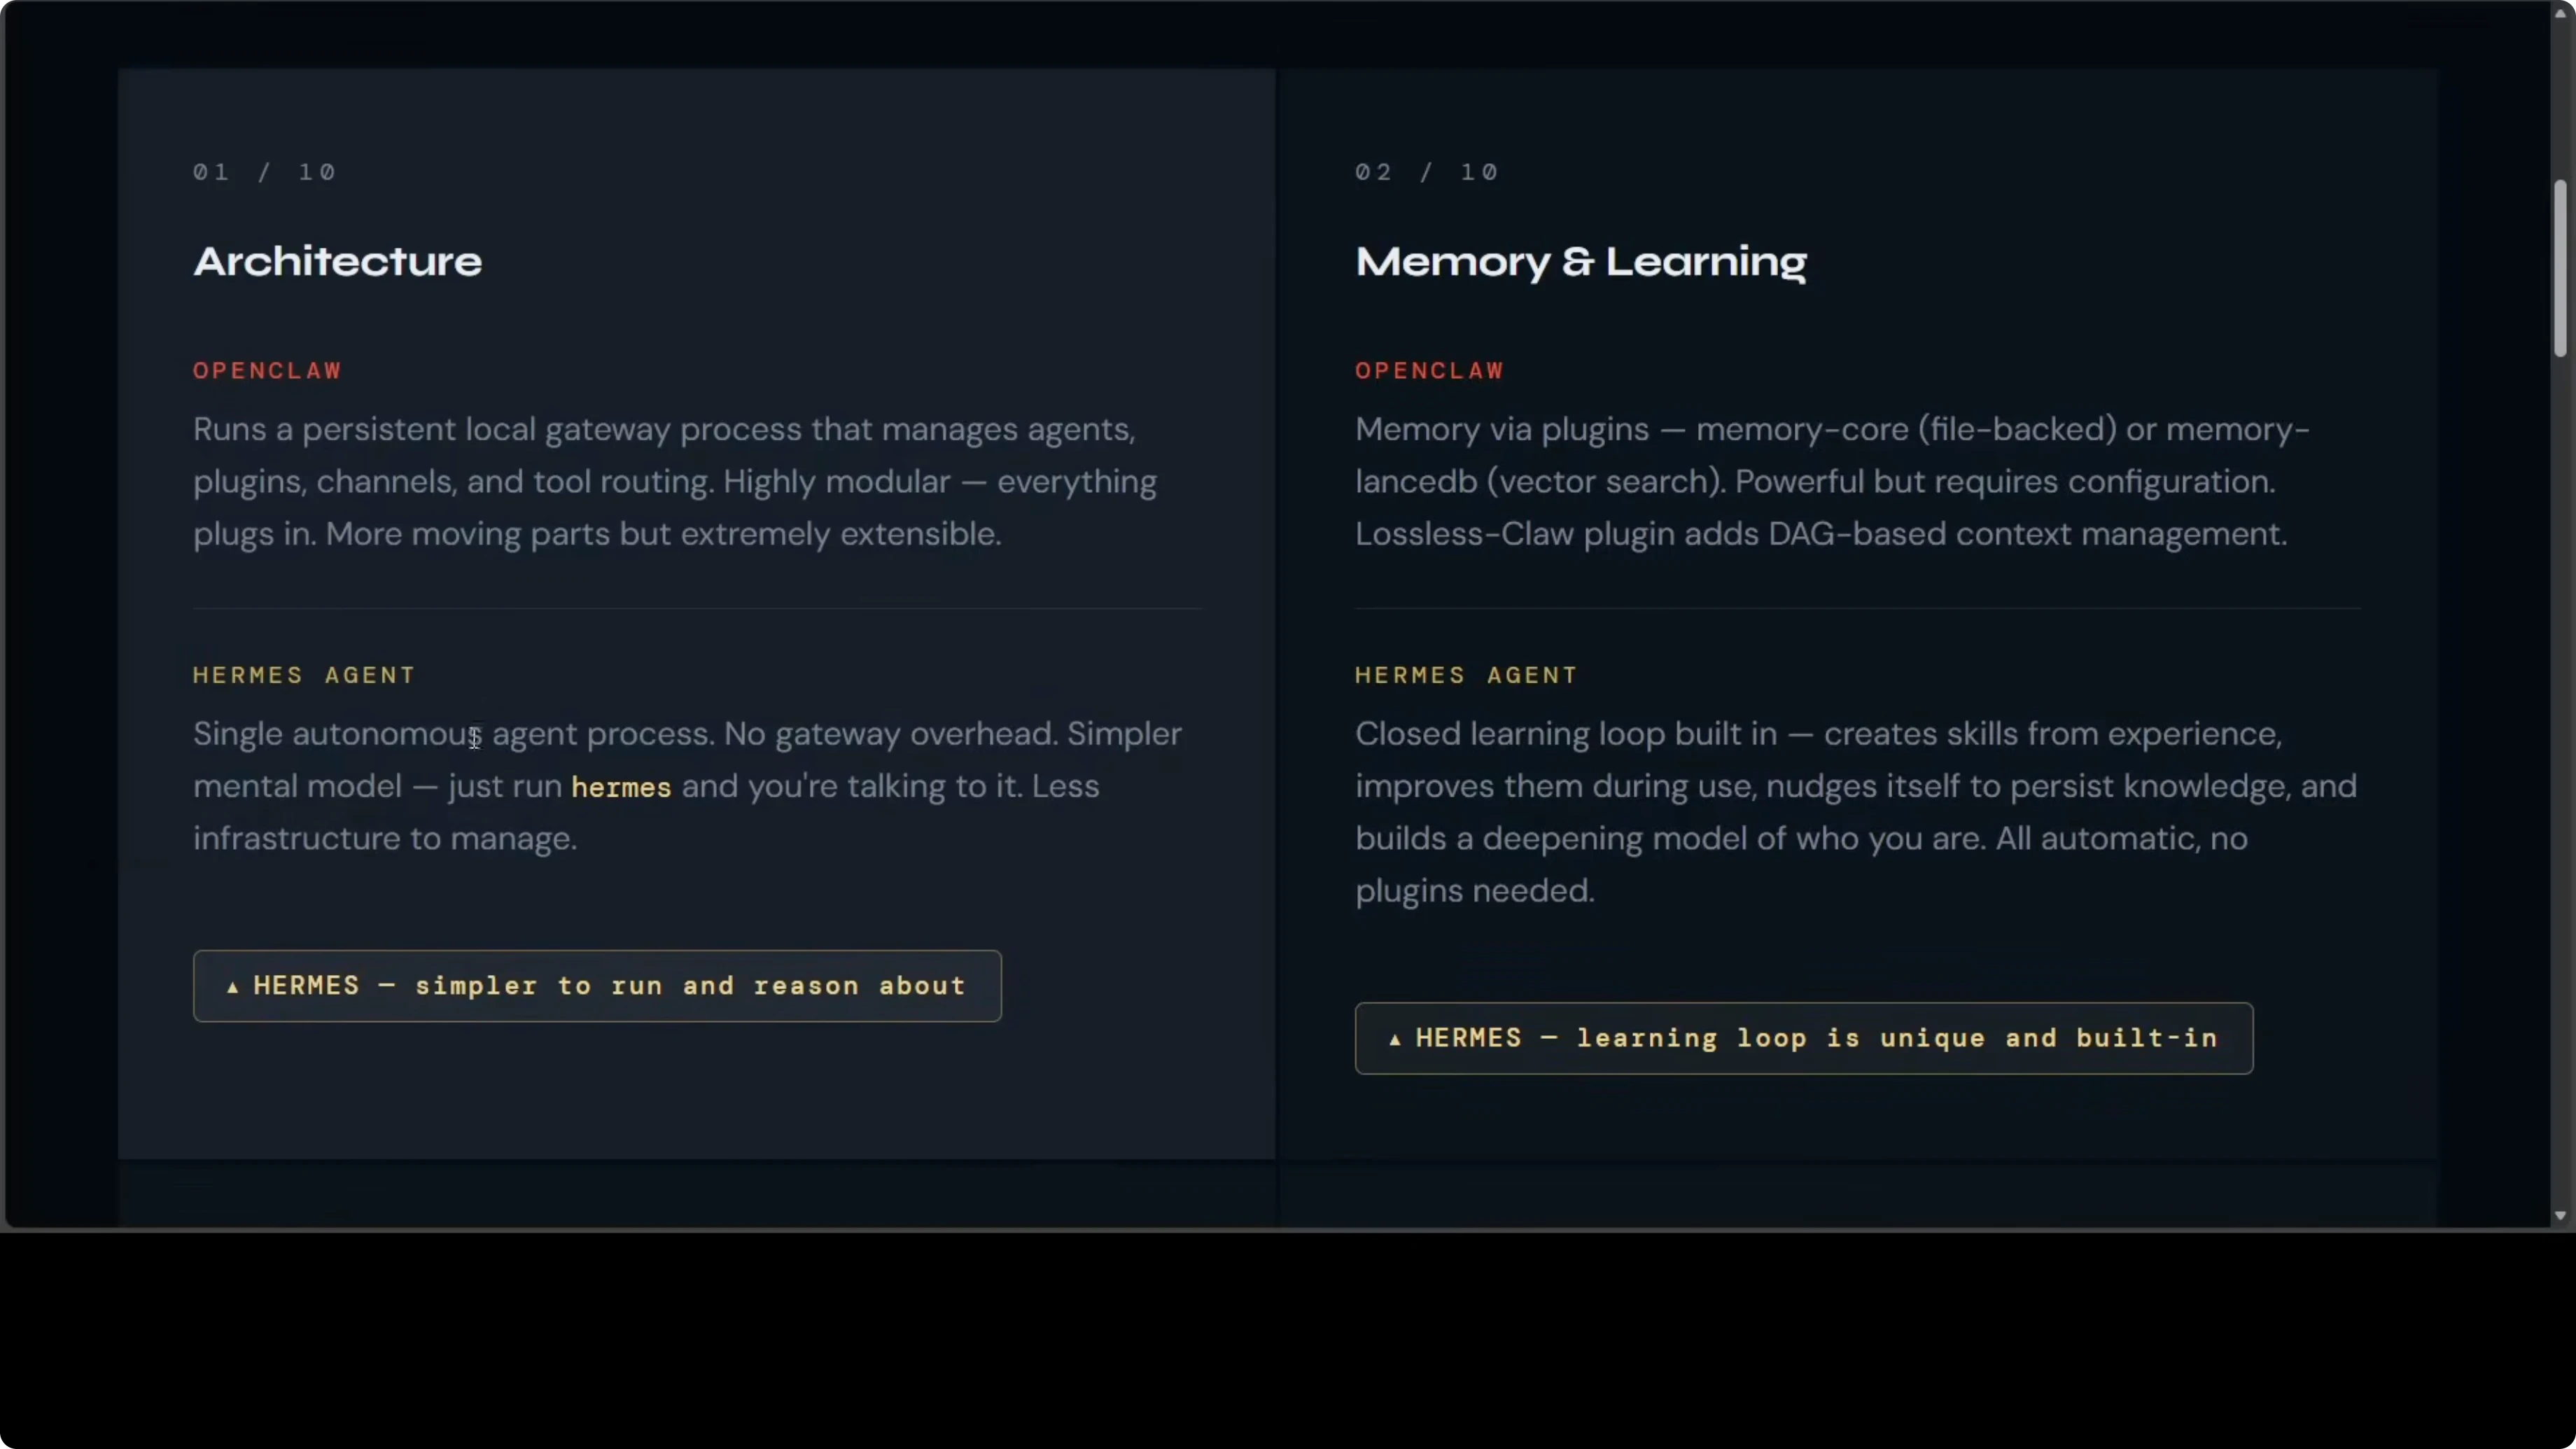Screen dimensions: 2576x1449
Task: Click the OPENCLAW label in the Architecture card
Action: [267, 371]
